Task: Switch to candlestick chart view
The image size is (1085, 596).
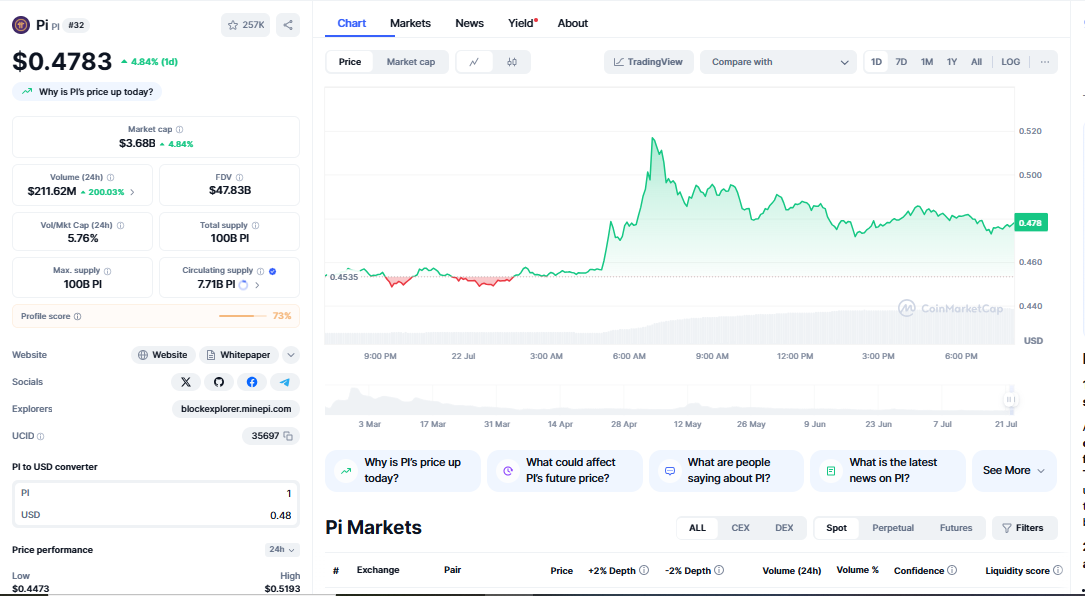Action: pos(512,62)
